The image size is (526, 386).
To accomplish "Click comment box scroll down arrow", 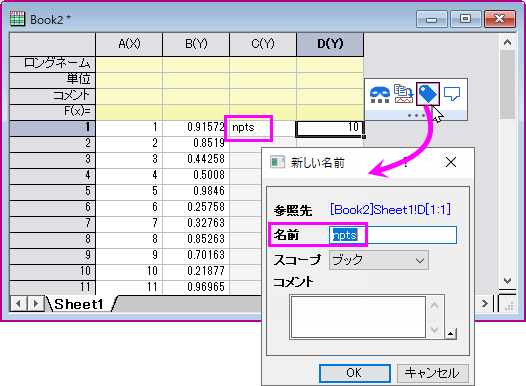I will click(x=434, y=329).
